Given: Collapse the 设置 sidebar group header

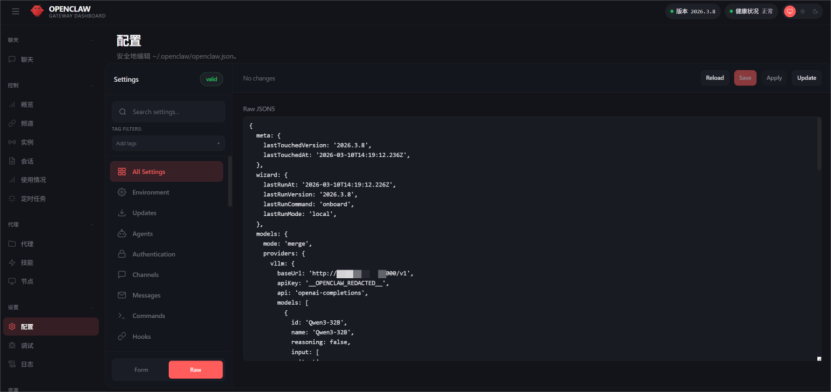Looking at the screenshot, I should click(x=51, y=307).
